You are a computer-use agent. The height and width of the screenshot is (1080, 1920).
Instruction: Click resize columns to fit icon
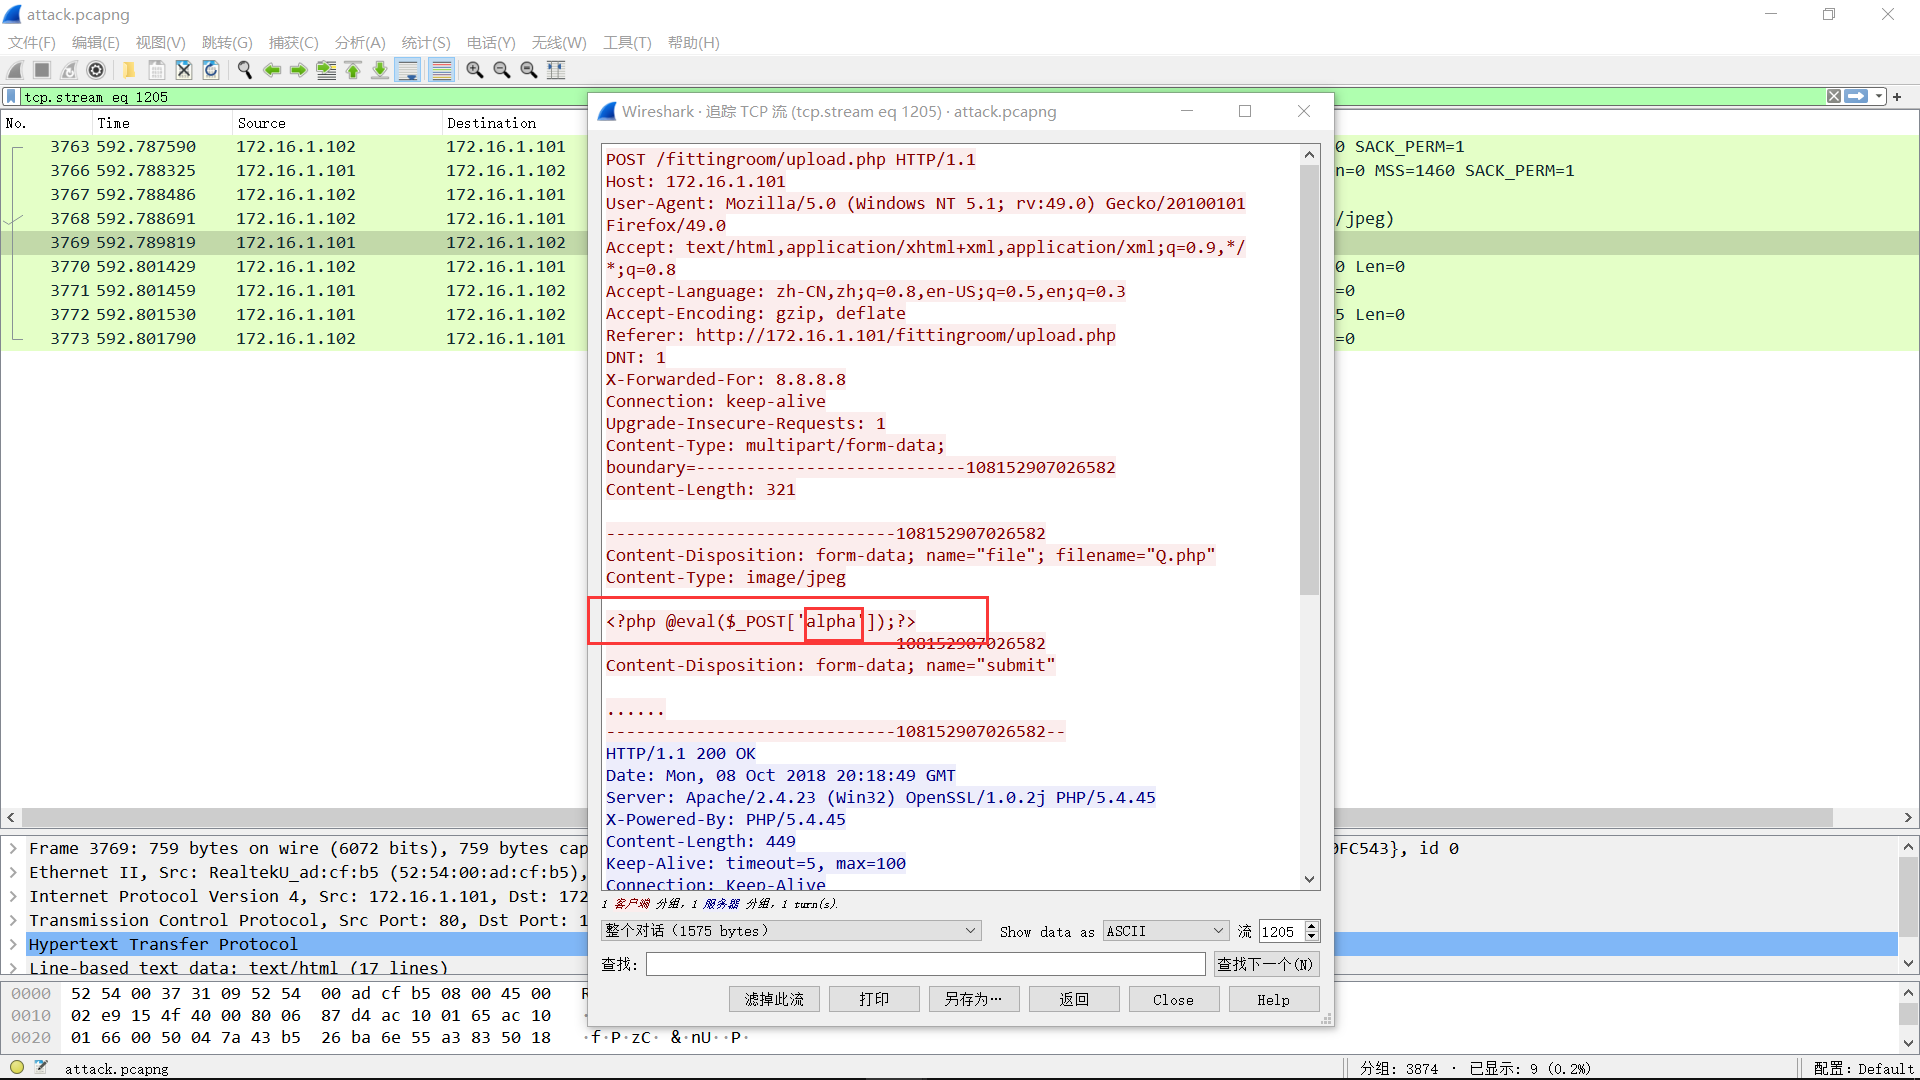(x=556, y=70)
